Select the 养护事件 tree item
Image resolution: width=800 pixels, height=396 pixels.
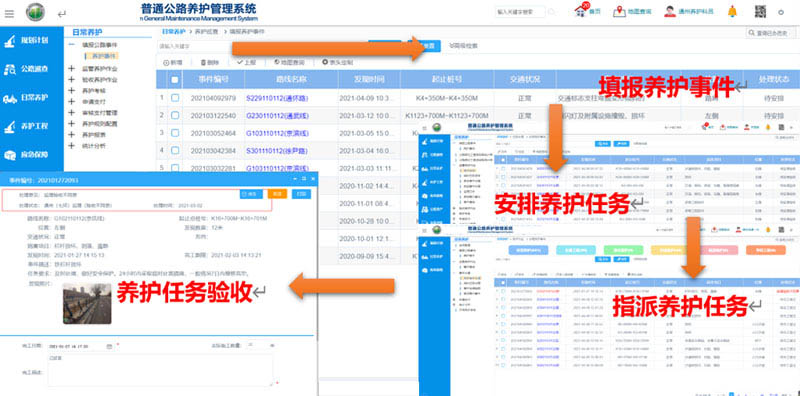[102, 56]
